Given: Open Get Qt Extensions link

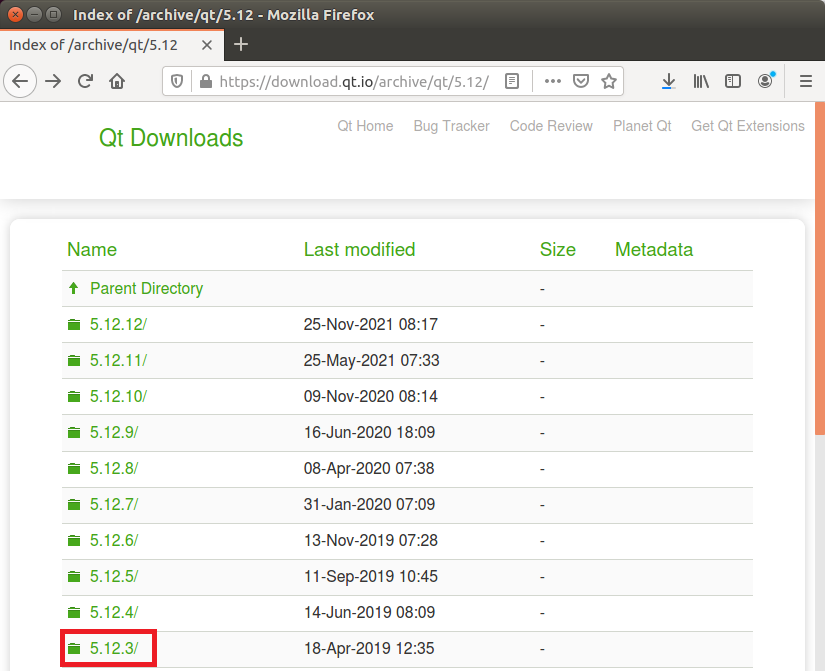Looking at the screenshot, I should coord(748,126).
